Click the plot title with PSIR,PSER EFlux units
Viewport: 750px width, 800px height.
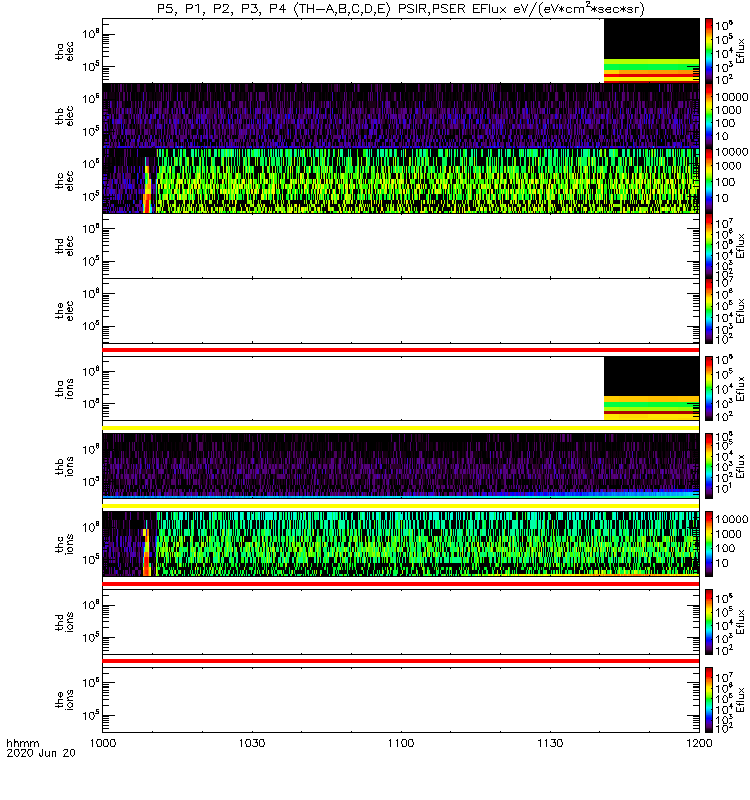click(x=401, y=9)
